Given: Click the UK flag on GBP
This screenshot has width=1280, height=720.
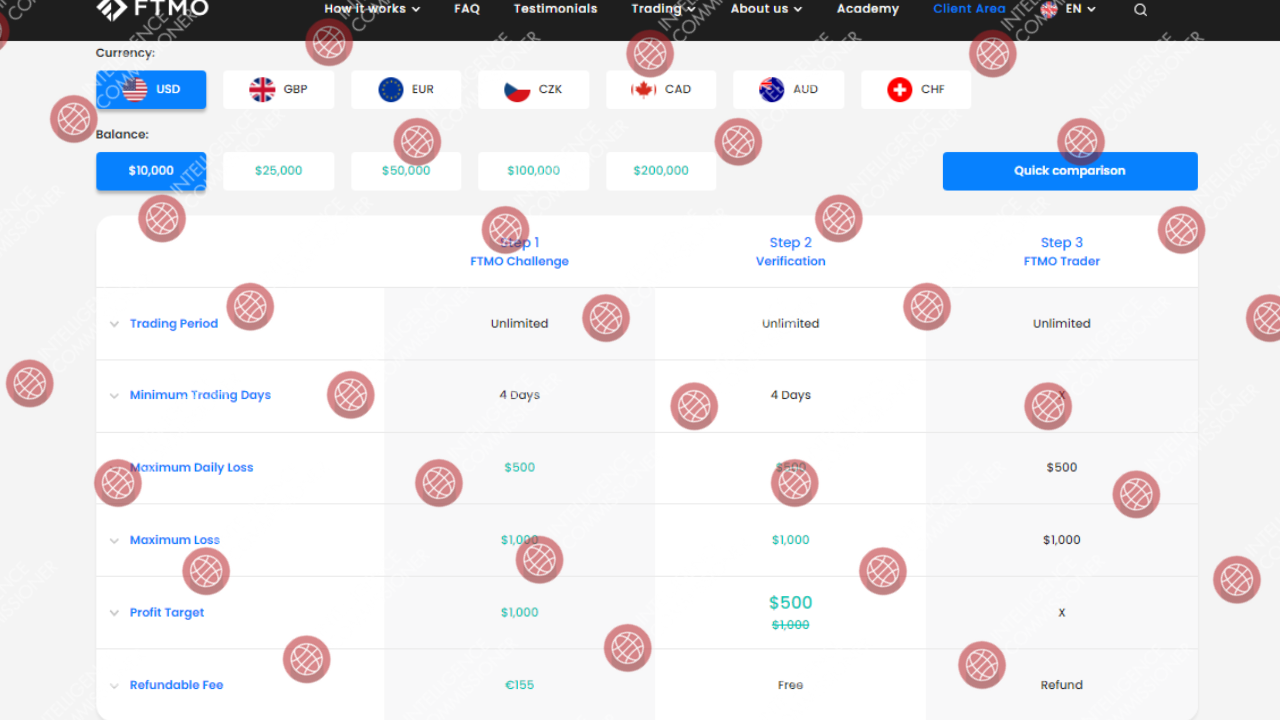Looking at the screenshot, I should click(262, 89).
